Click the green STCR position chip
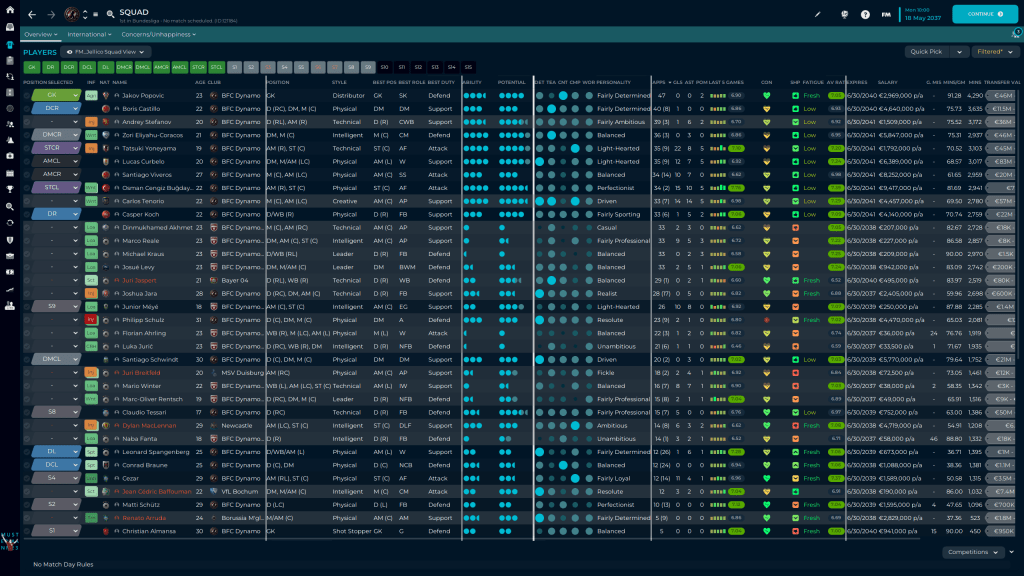 [x=200, y=67]
